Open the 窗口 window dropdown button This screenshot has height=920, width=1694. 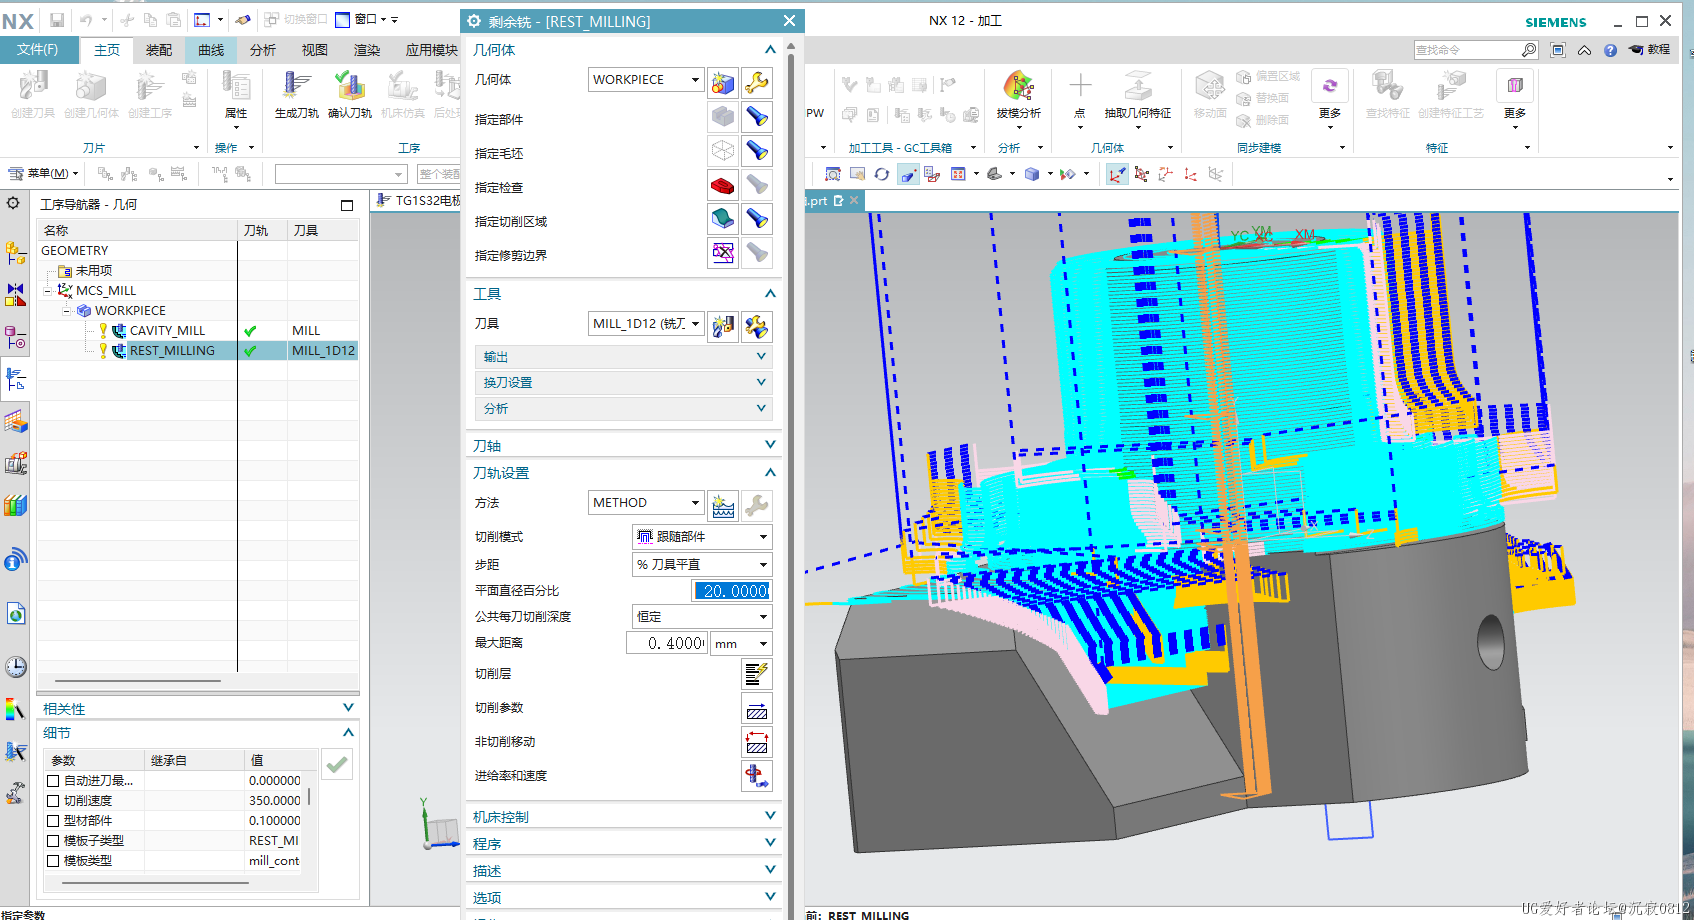(x=366, y=20)
